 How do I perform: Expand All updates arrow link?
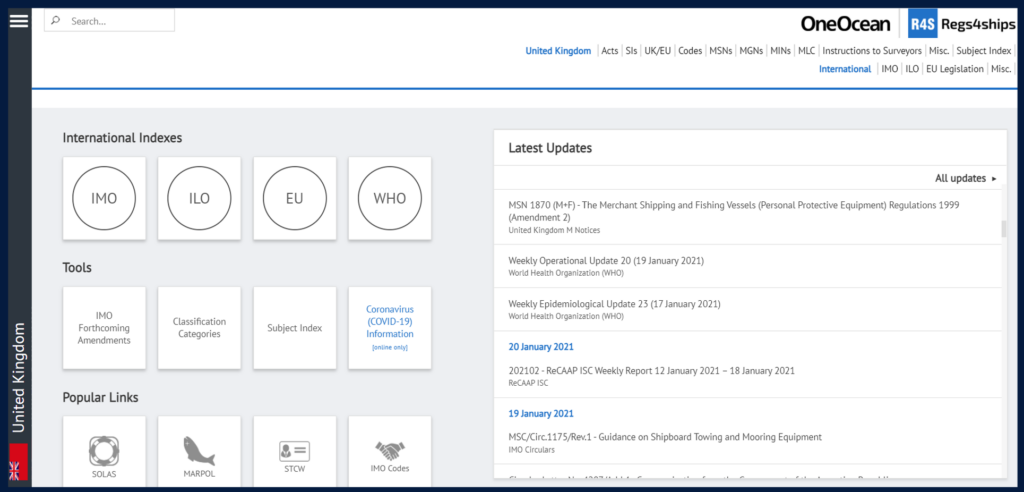tap(966, 178)
